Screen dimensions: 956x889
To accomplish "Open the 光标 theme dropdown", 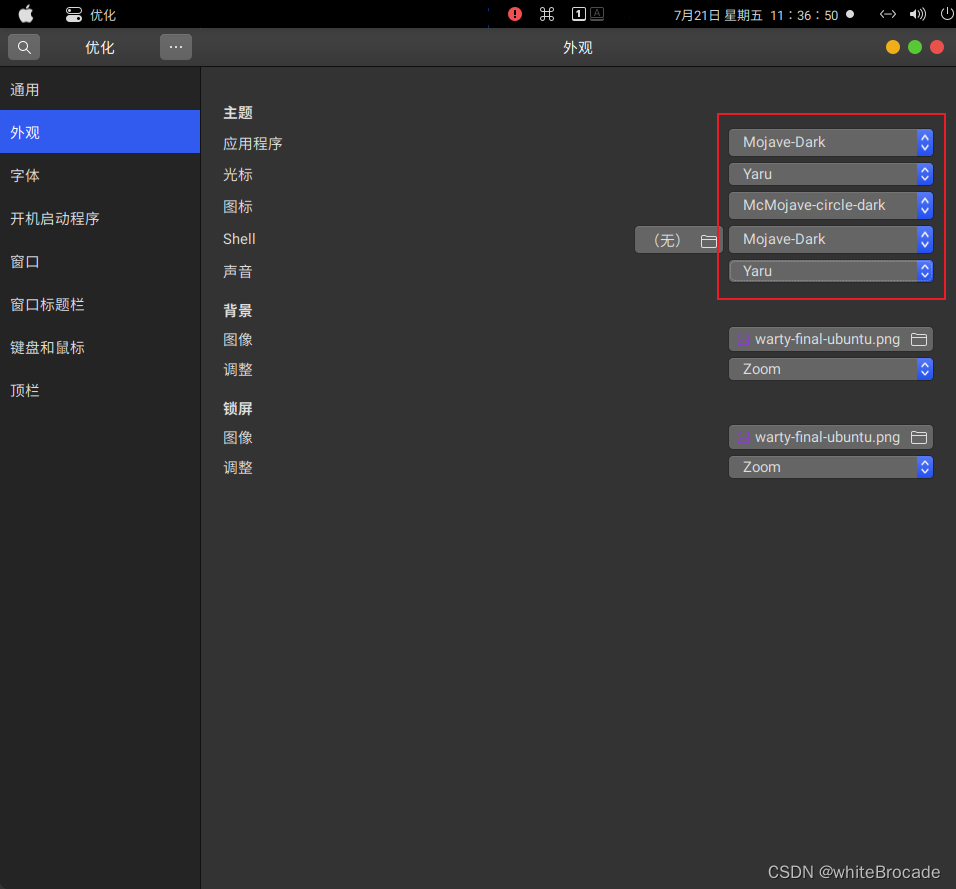I will (x=830, y=174).
